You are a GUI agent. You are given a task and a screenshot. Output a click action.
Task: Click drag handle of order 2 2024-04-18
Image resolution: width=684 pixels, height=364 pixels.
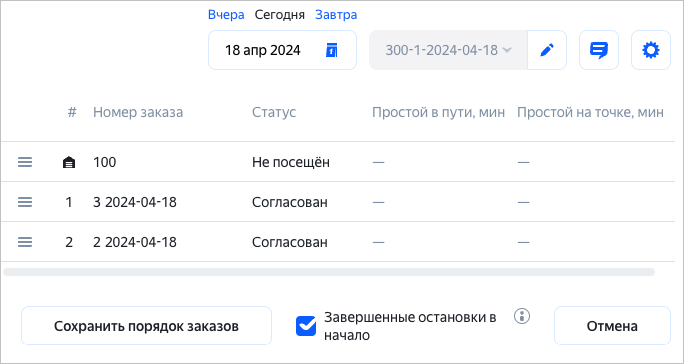25,242
